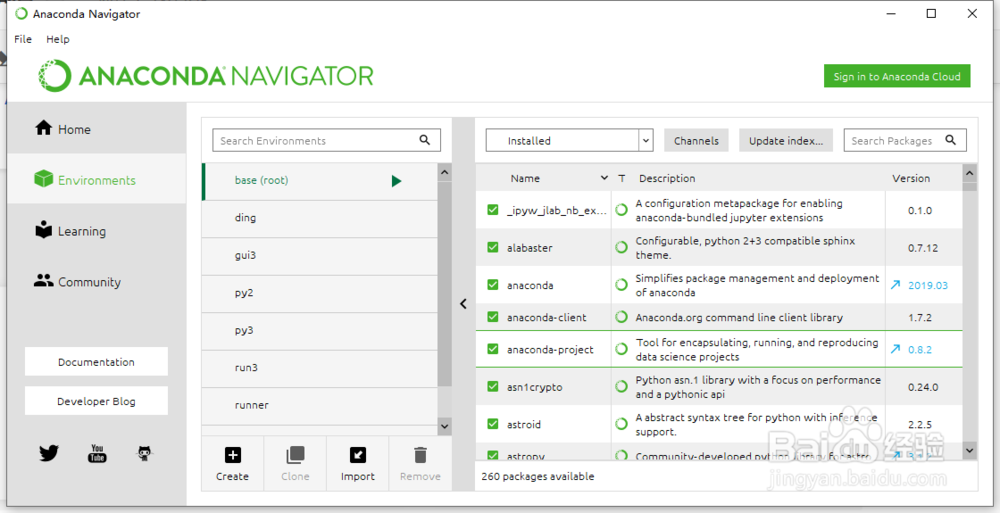
Task: Click the Create environment icon
Action: [233, 455]
